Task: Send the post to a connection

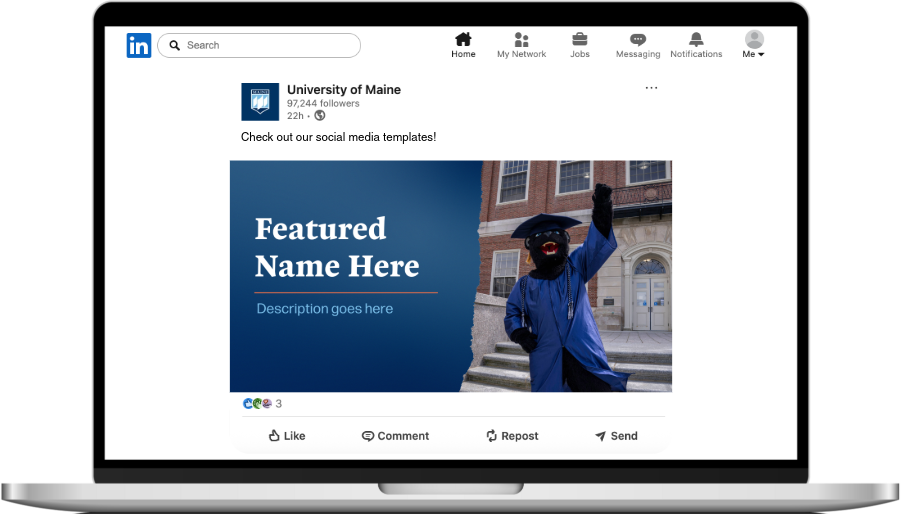Action: pos(616,436)
